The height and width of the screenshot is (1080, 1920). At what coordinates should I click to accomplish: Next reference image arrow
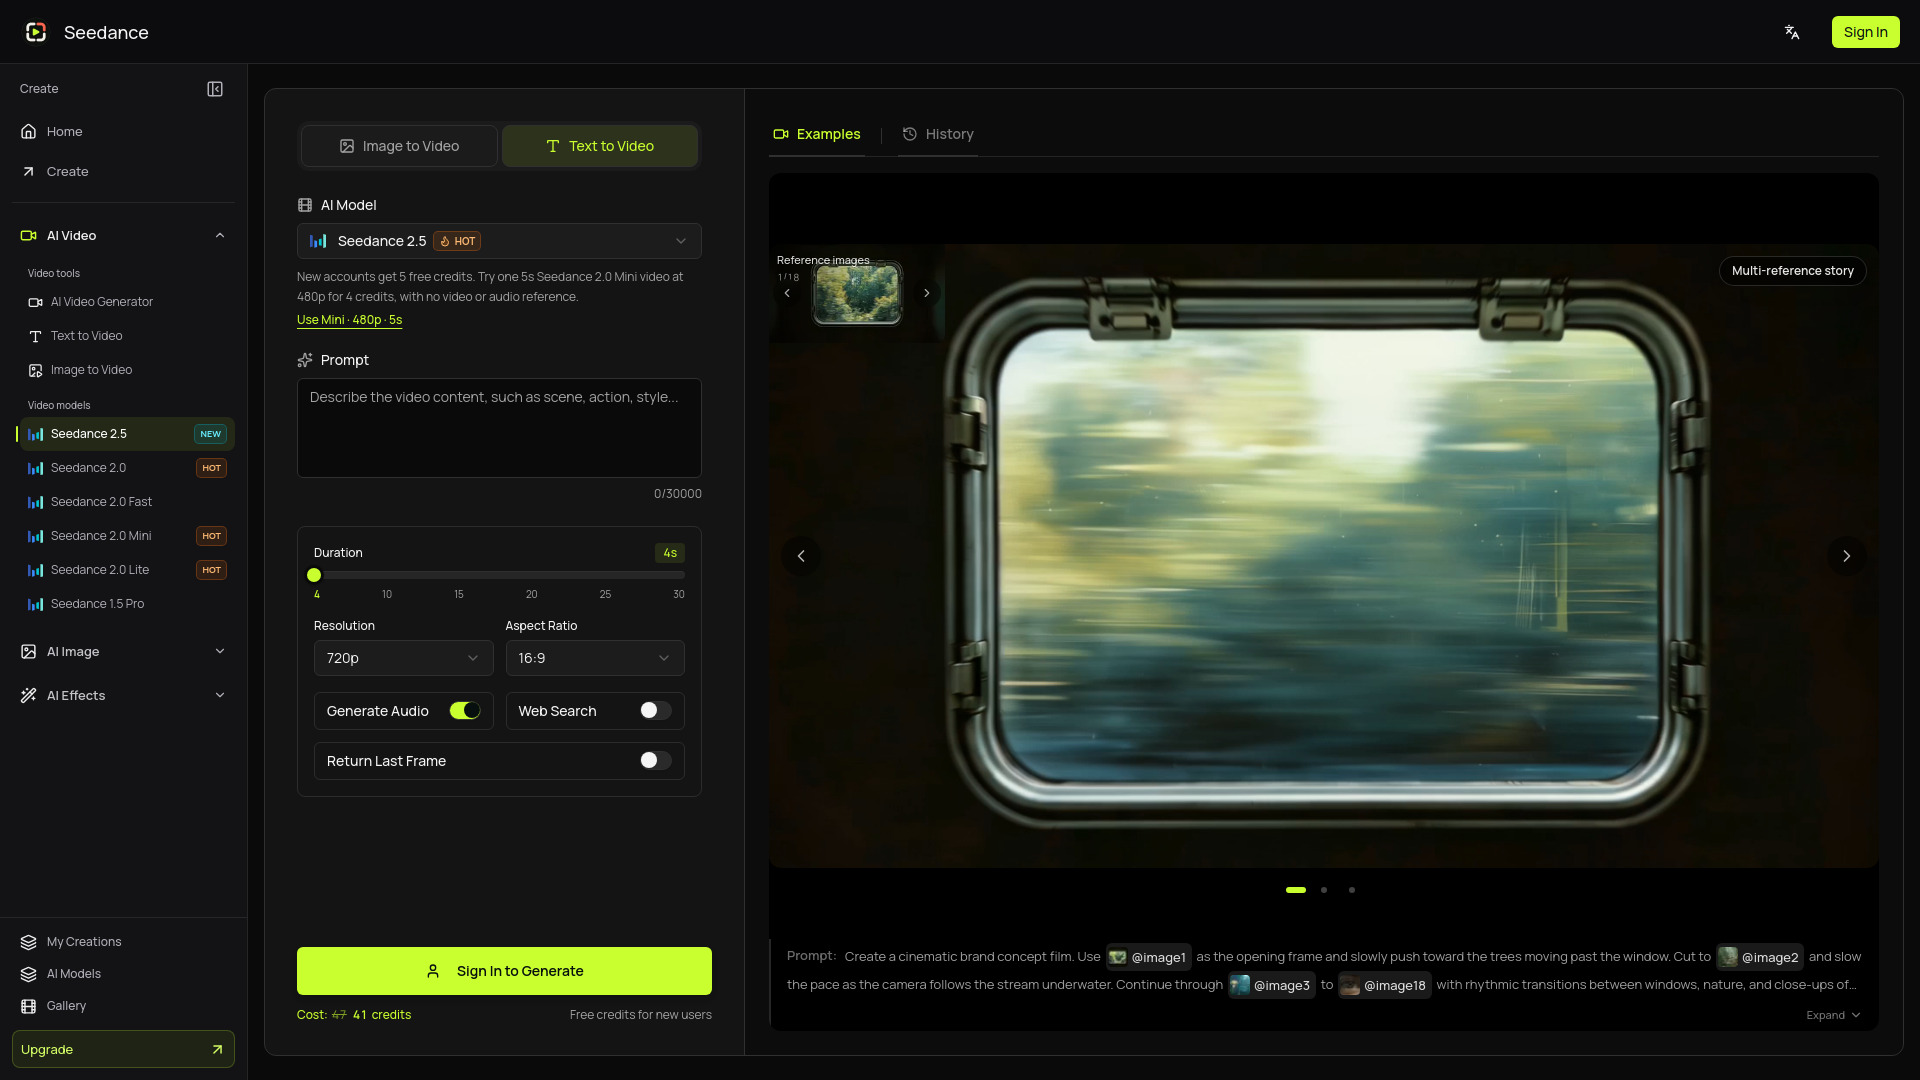point(927,293)
